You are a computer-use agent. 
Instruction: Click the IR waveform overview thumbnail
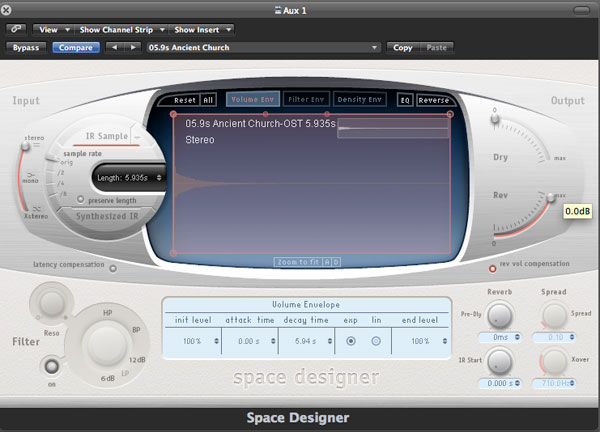pyautogui.click(x=393, y=128)
